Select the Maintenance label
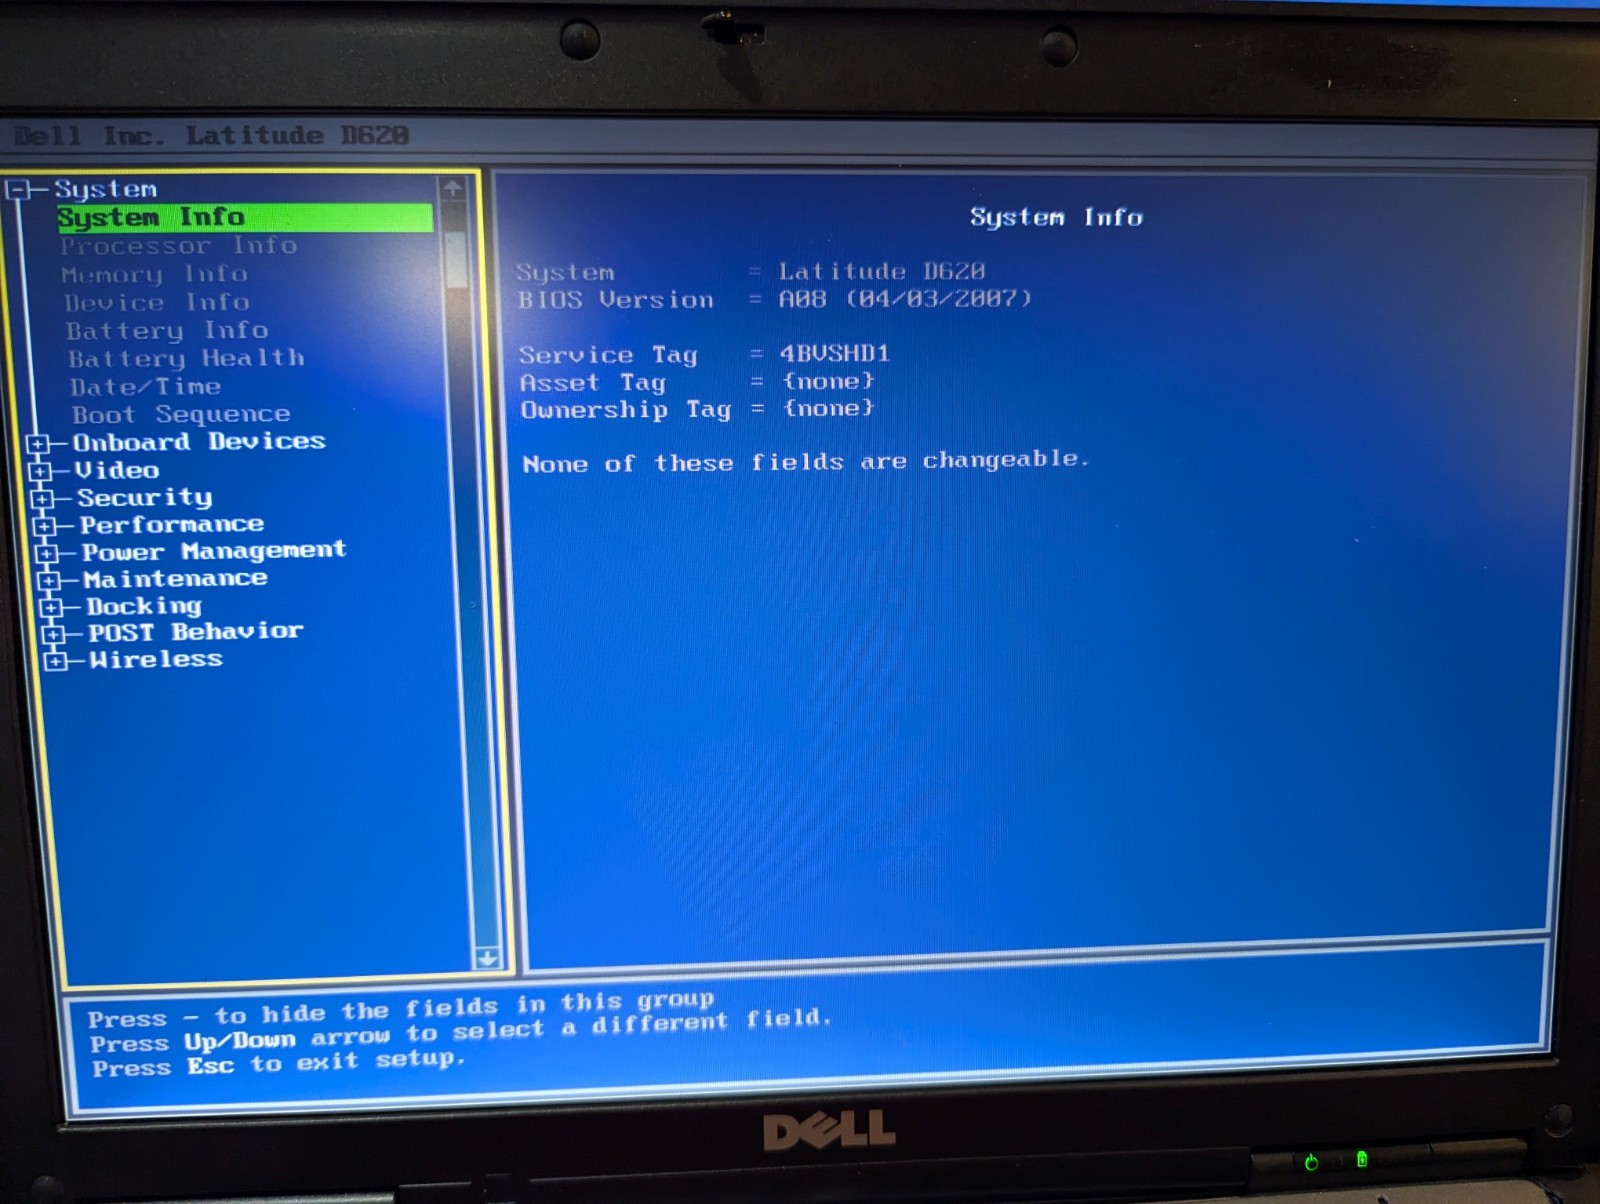The height and width of the screenshot is (1204, 1600). (176, 579)
